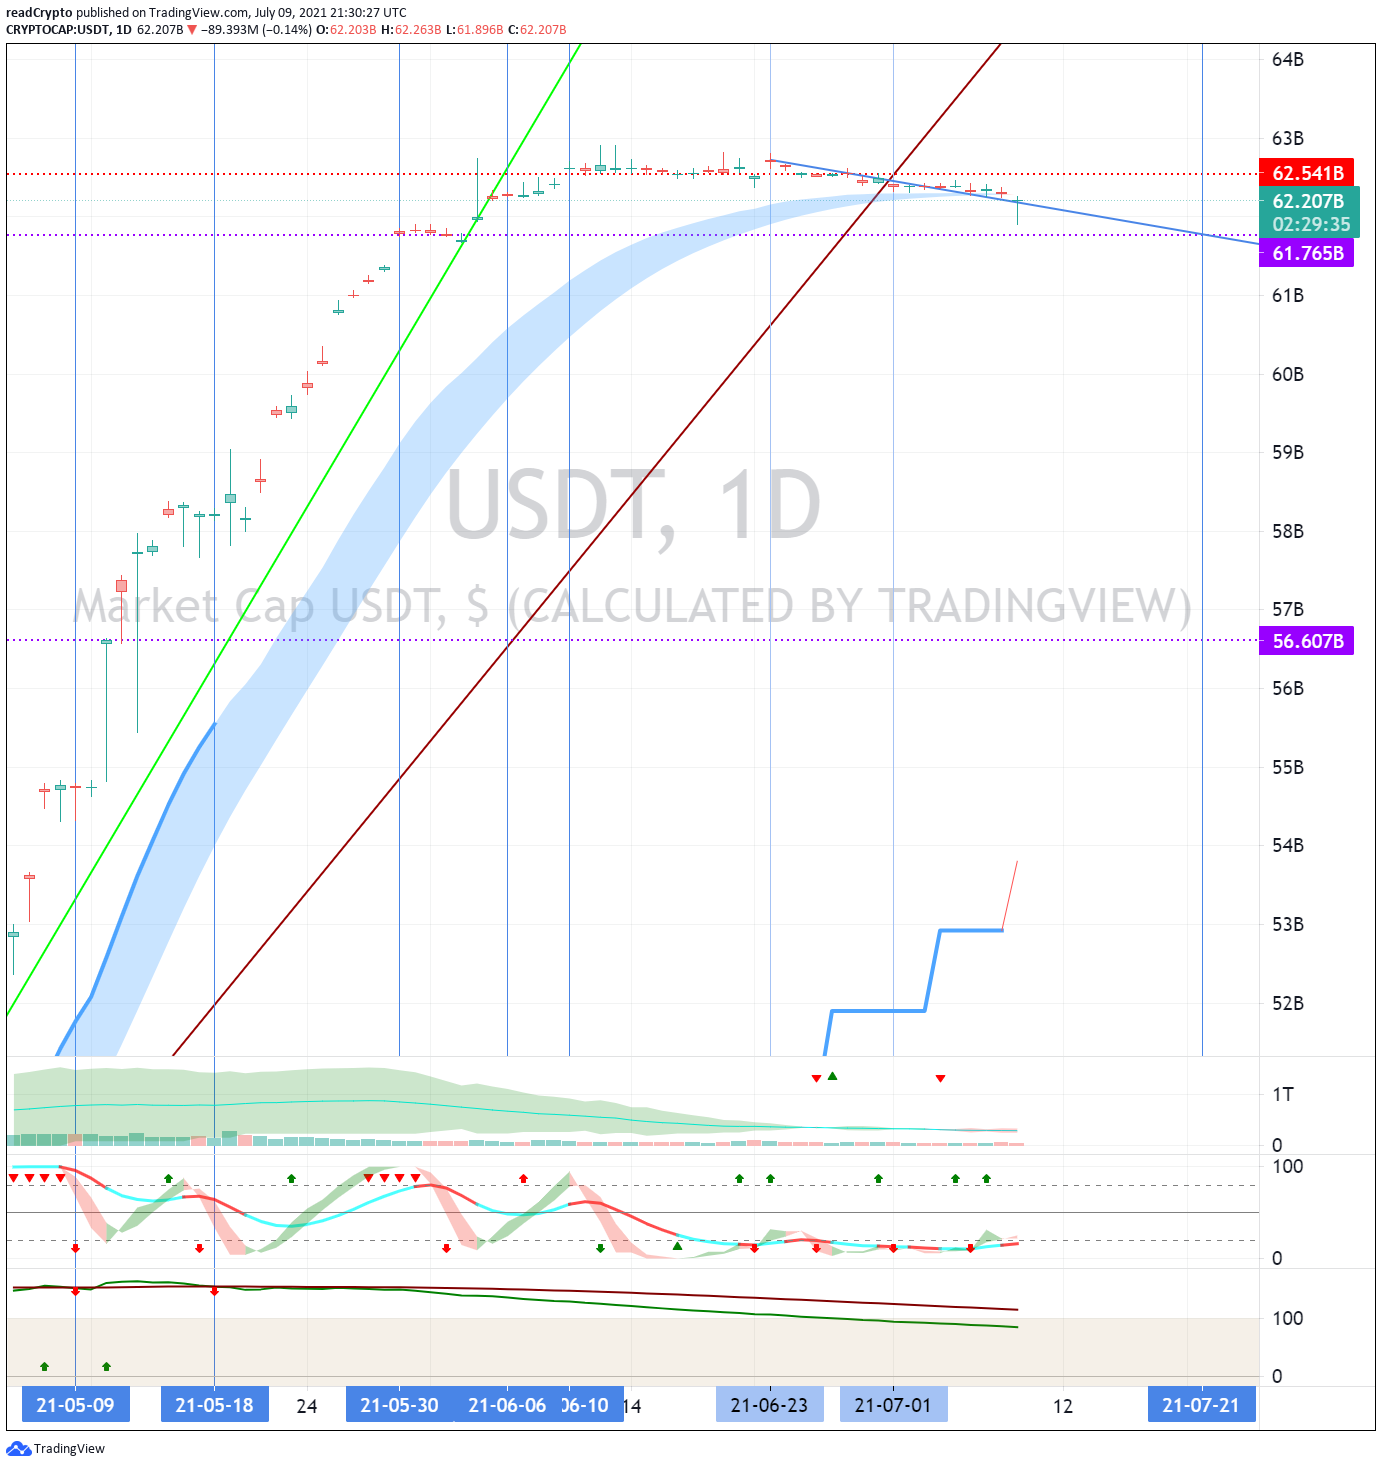Select the 21-06-06 date marker
The height and width of the screenshot is (1467, 1382).
pyautogui.click(x=507, y=1405)
